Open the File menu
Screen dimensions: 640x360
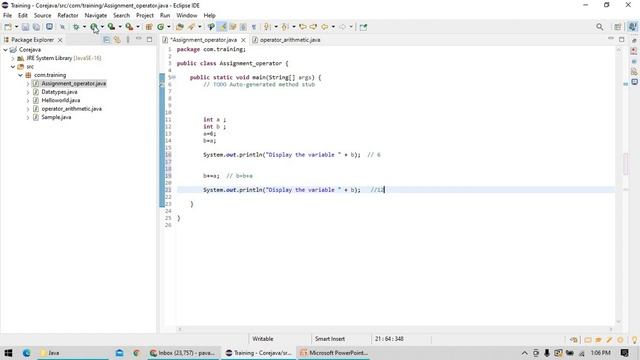(7, 15)
